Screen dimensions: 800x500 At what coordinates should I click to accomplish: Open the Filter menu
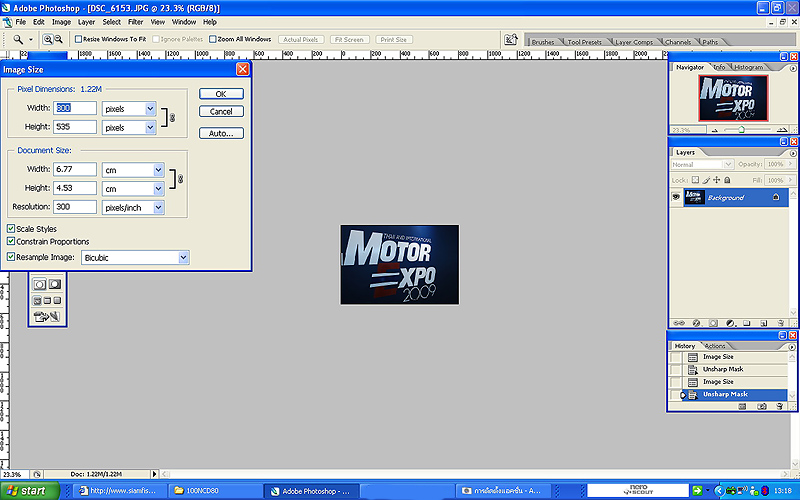(x=135, y=22)
